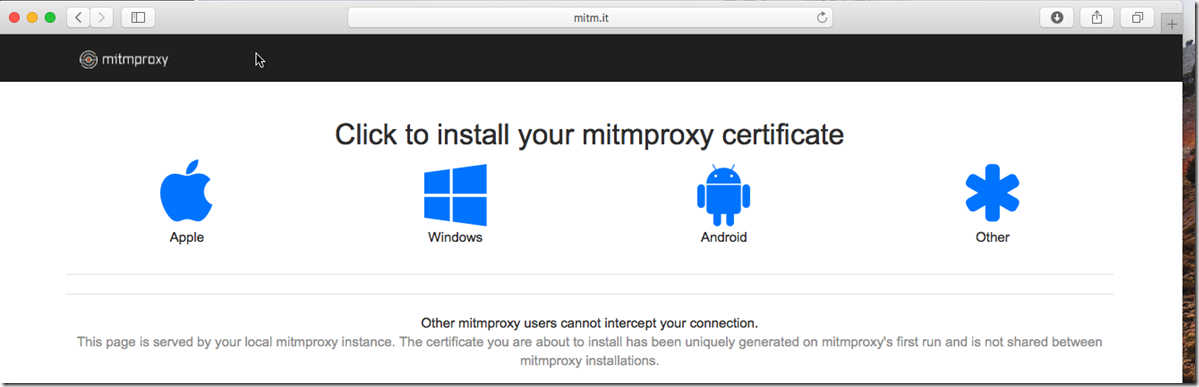Click the Android robot certificate icon
Screen dimensions: 1199x387
tap(723, 194)
